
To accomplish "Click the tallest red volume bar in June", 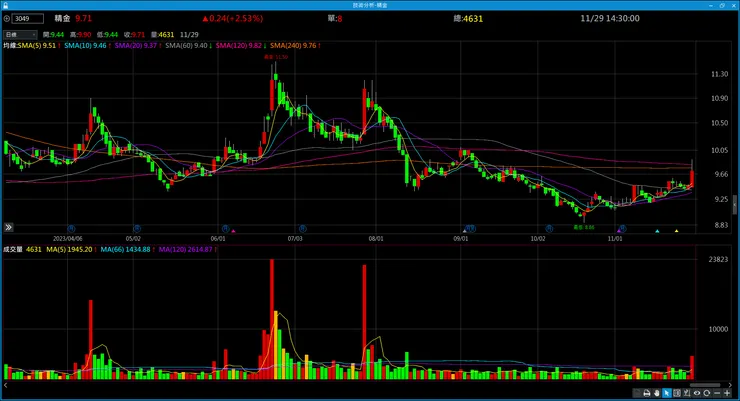I will coord(272,319).
